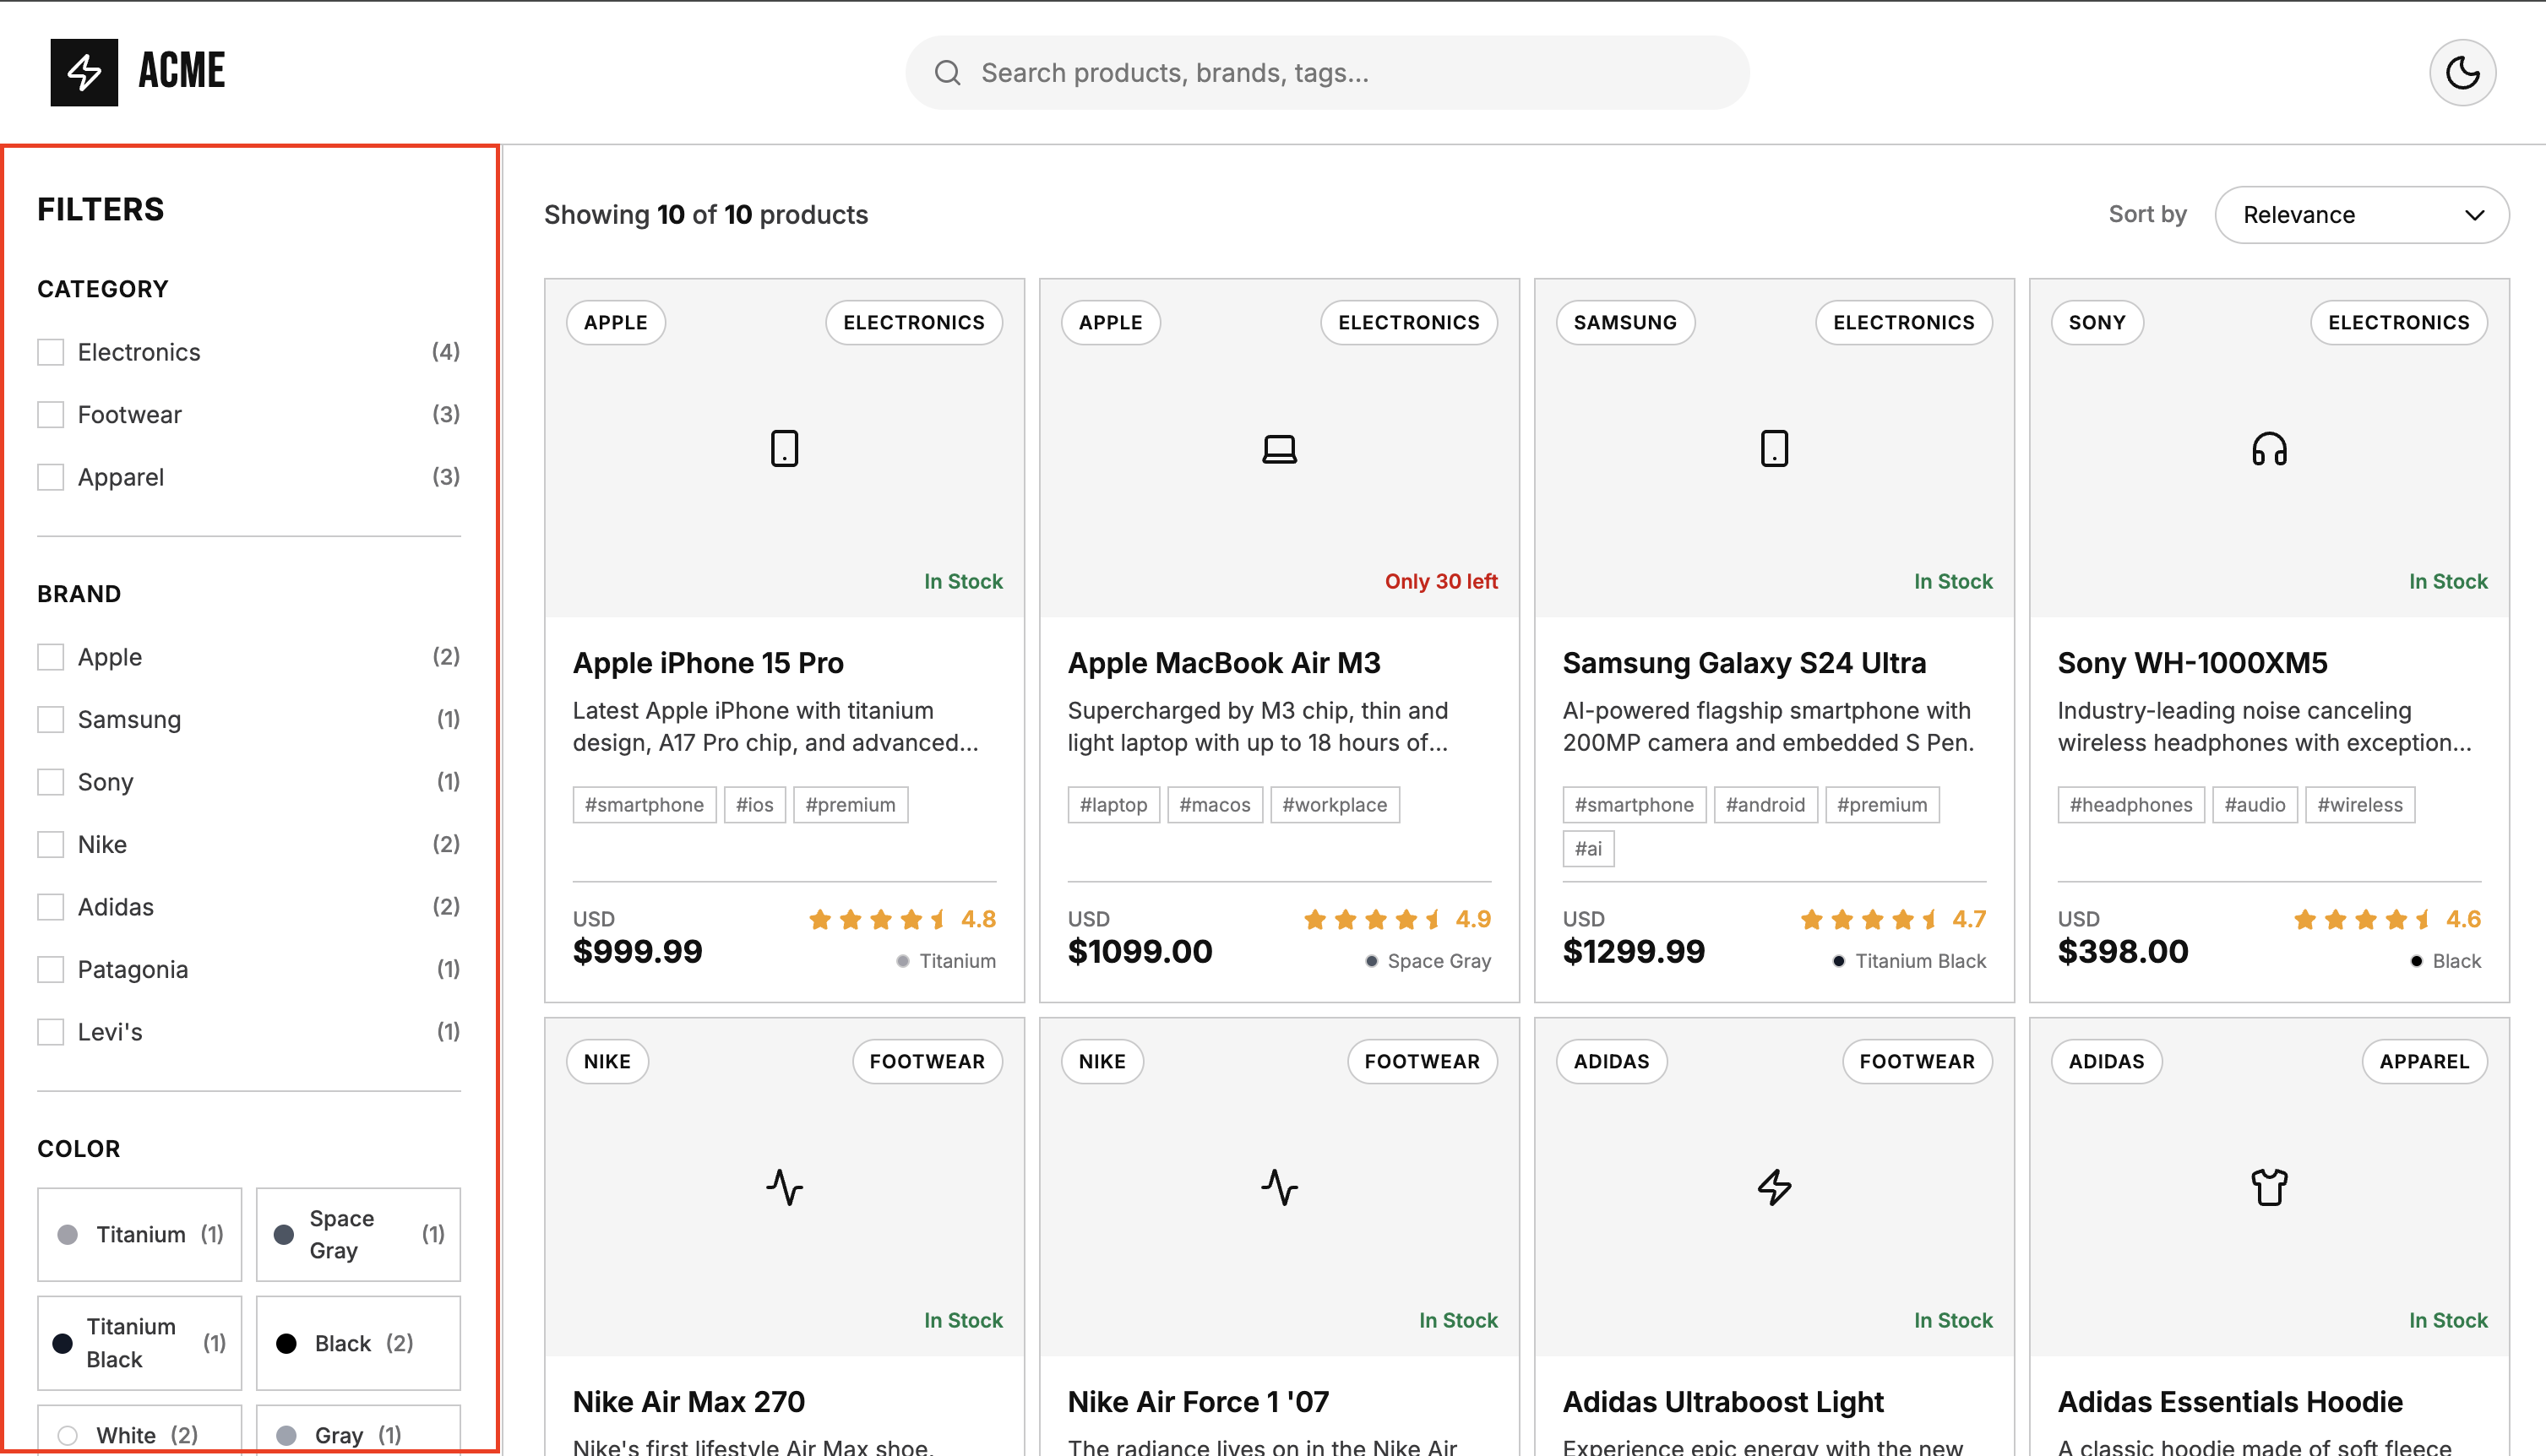Click the search magnifier icon
This screenshot has width=2546, height=1456.
(x=947, y=72)
